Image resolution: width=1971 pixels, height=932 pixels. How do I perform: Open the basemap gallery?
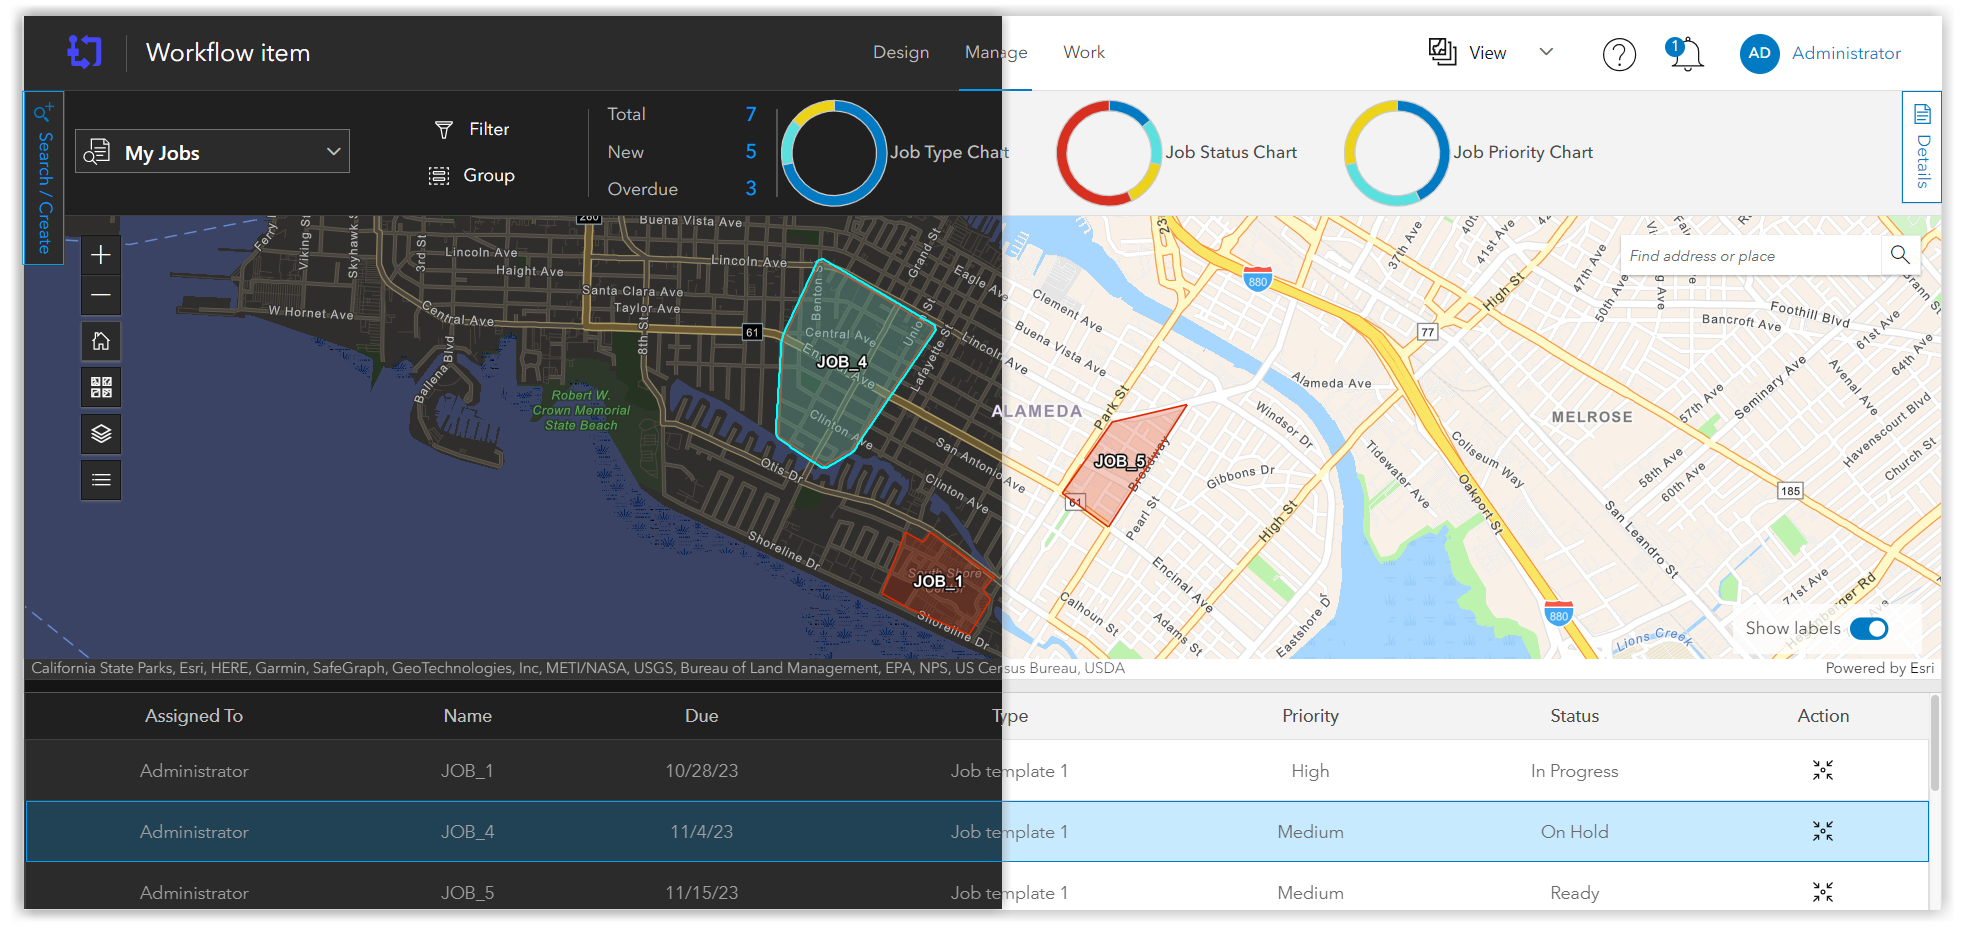click(100, 387)
